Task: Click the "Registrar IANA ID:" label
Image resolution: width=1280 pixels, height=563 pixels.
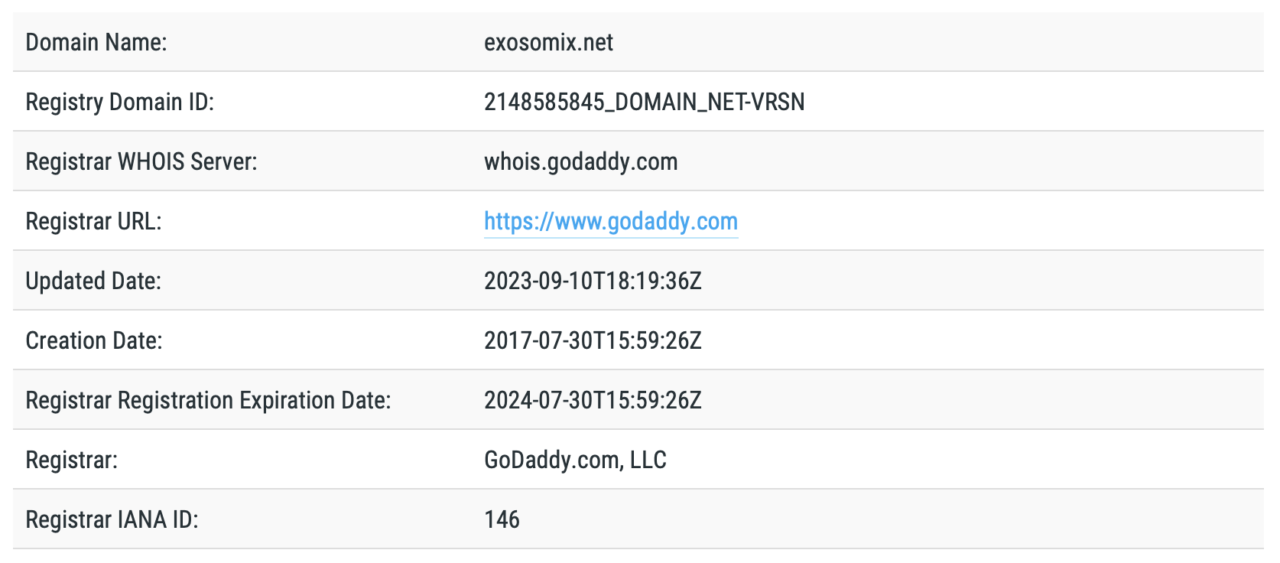Action: pos(111,520)
